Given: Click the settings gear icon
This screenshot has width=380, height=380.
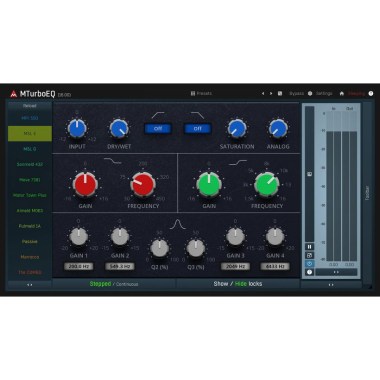Looking at the screenshot, I should 310,94.
